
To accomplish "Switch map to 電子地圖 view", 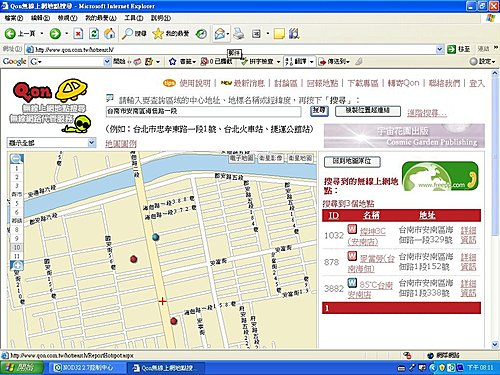I will (242, 158).
